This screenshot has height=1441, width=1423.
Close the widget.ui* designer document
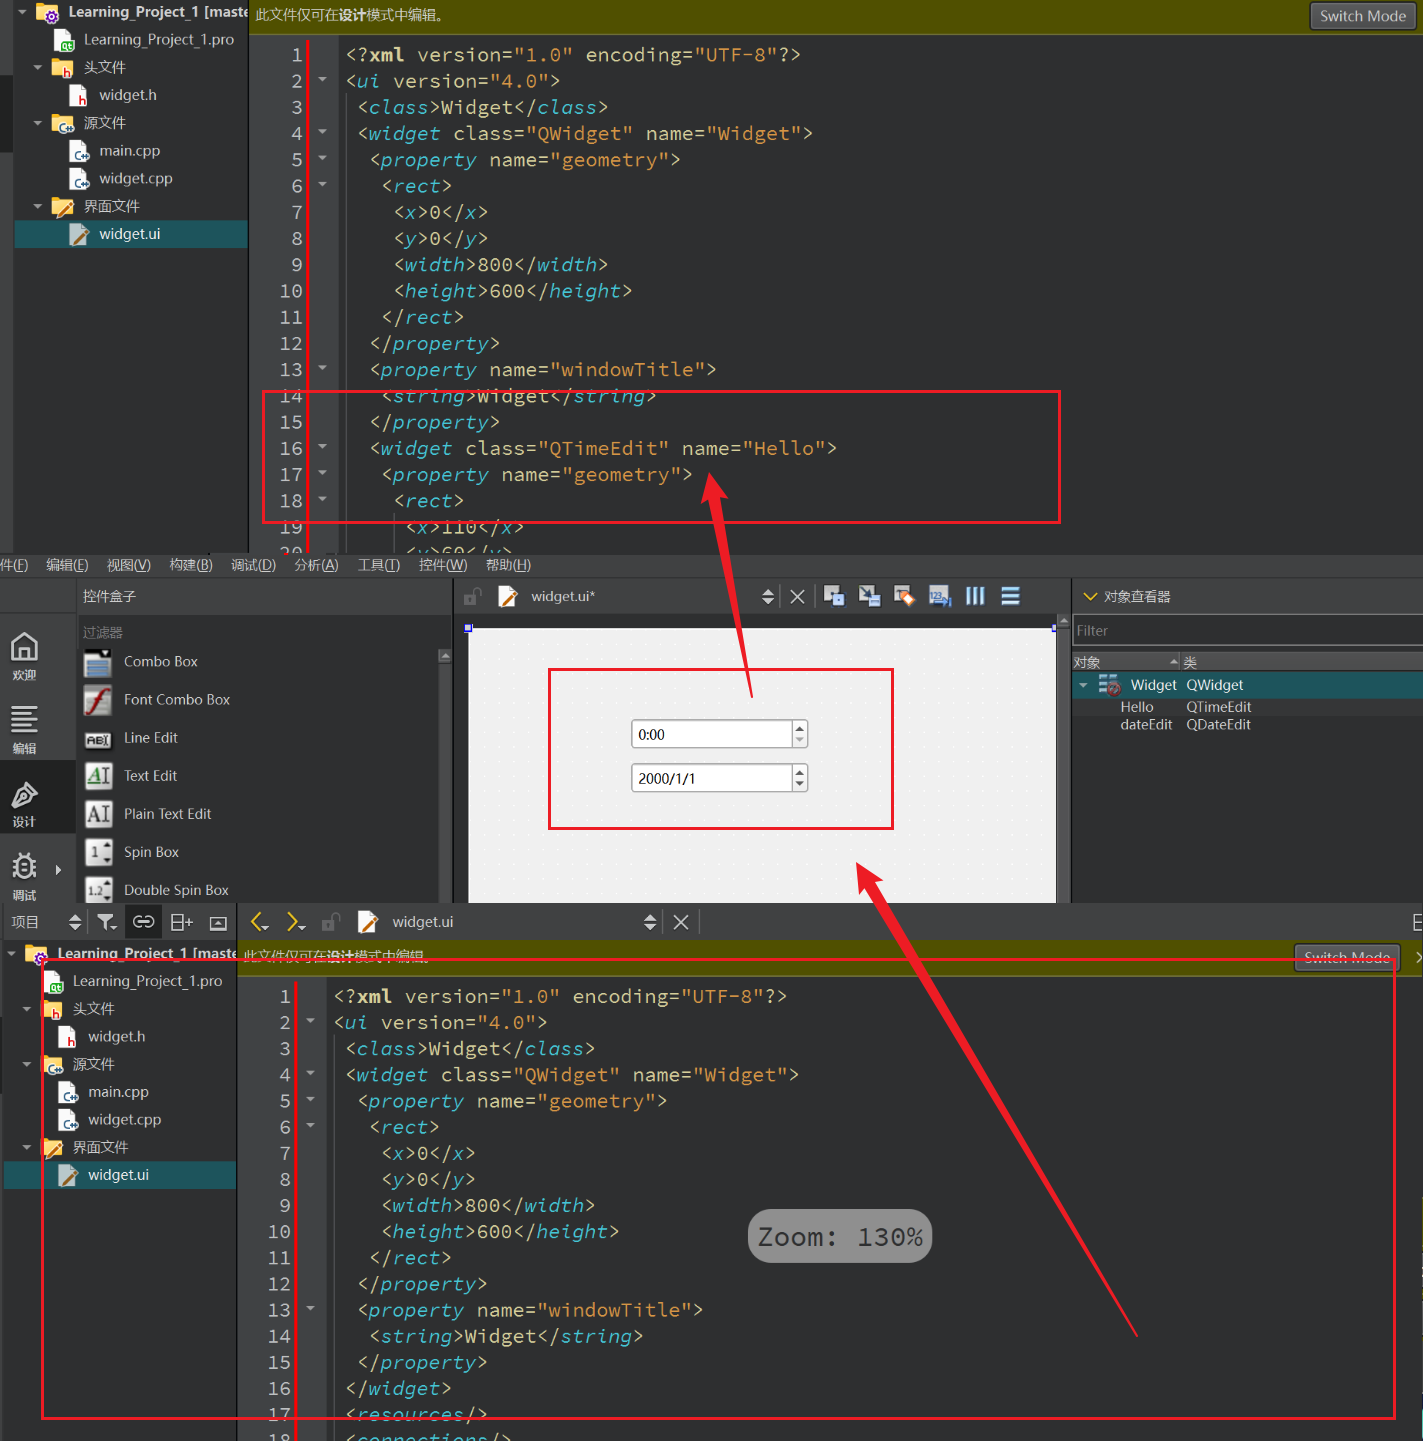[x=797, y=597]
